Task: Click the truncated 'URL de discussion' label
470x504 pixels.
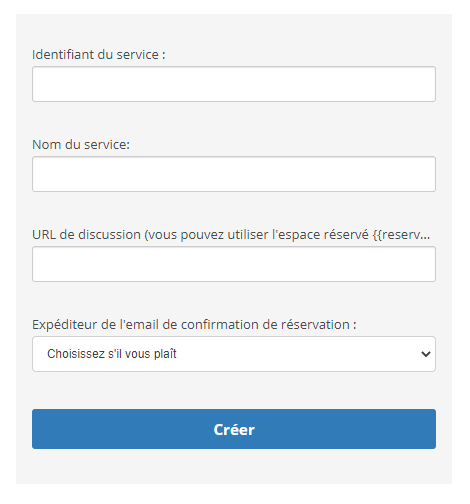Action: tap(231, 235)
